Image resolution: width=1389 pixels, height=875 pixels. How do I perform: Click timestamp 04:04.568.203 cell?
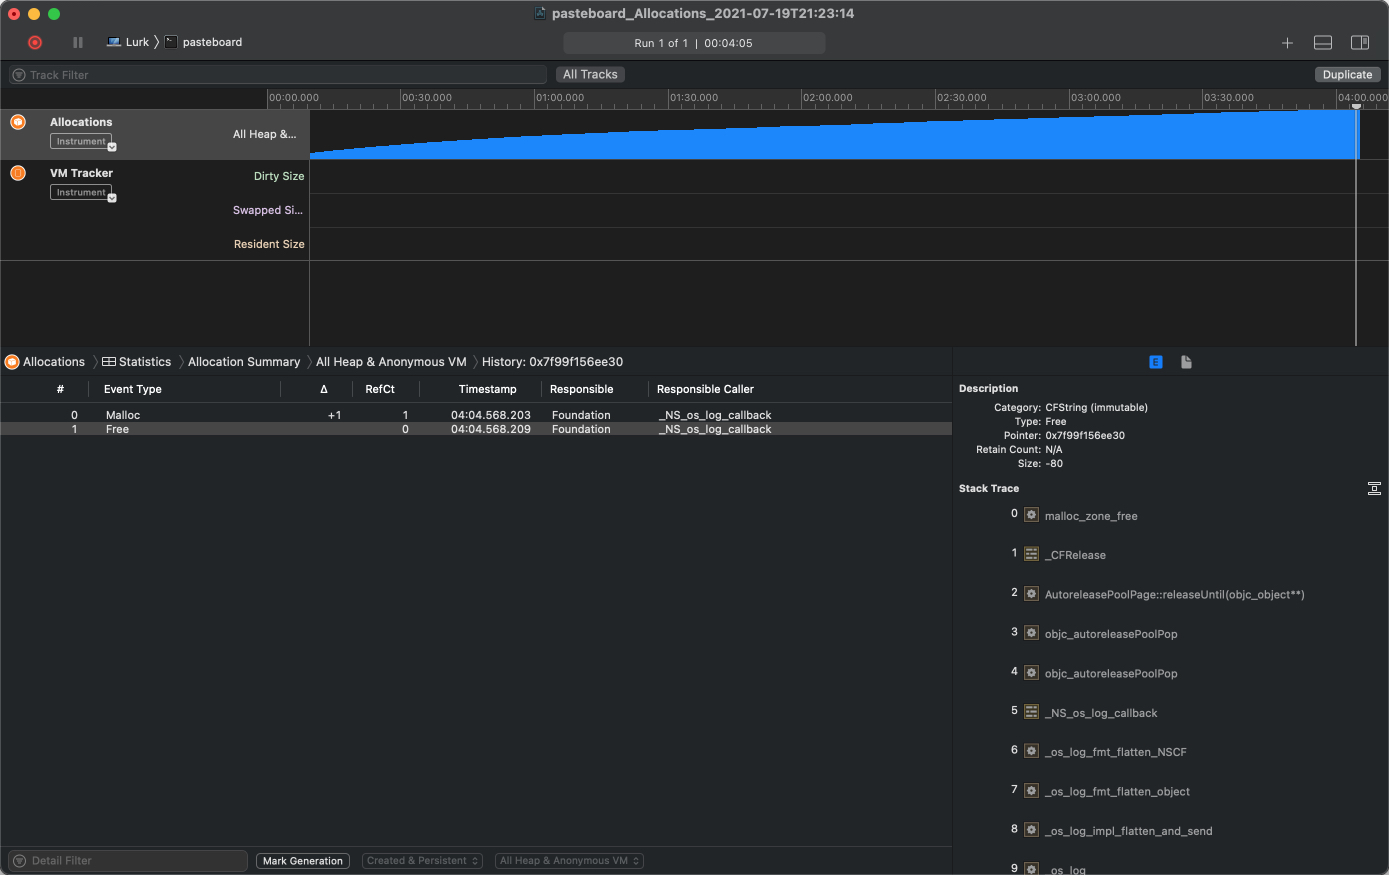pyautogui.click(x=491, y=415)
